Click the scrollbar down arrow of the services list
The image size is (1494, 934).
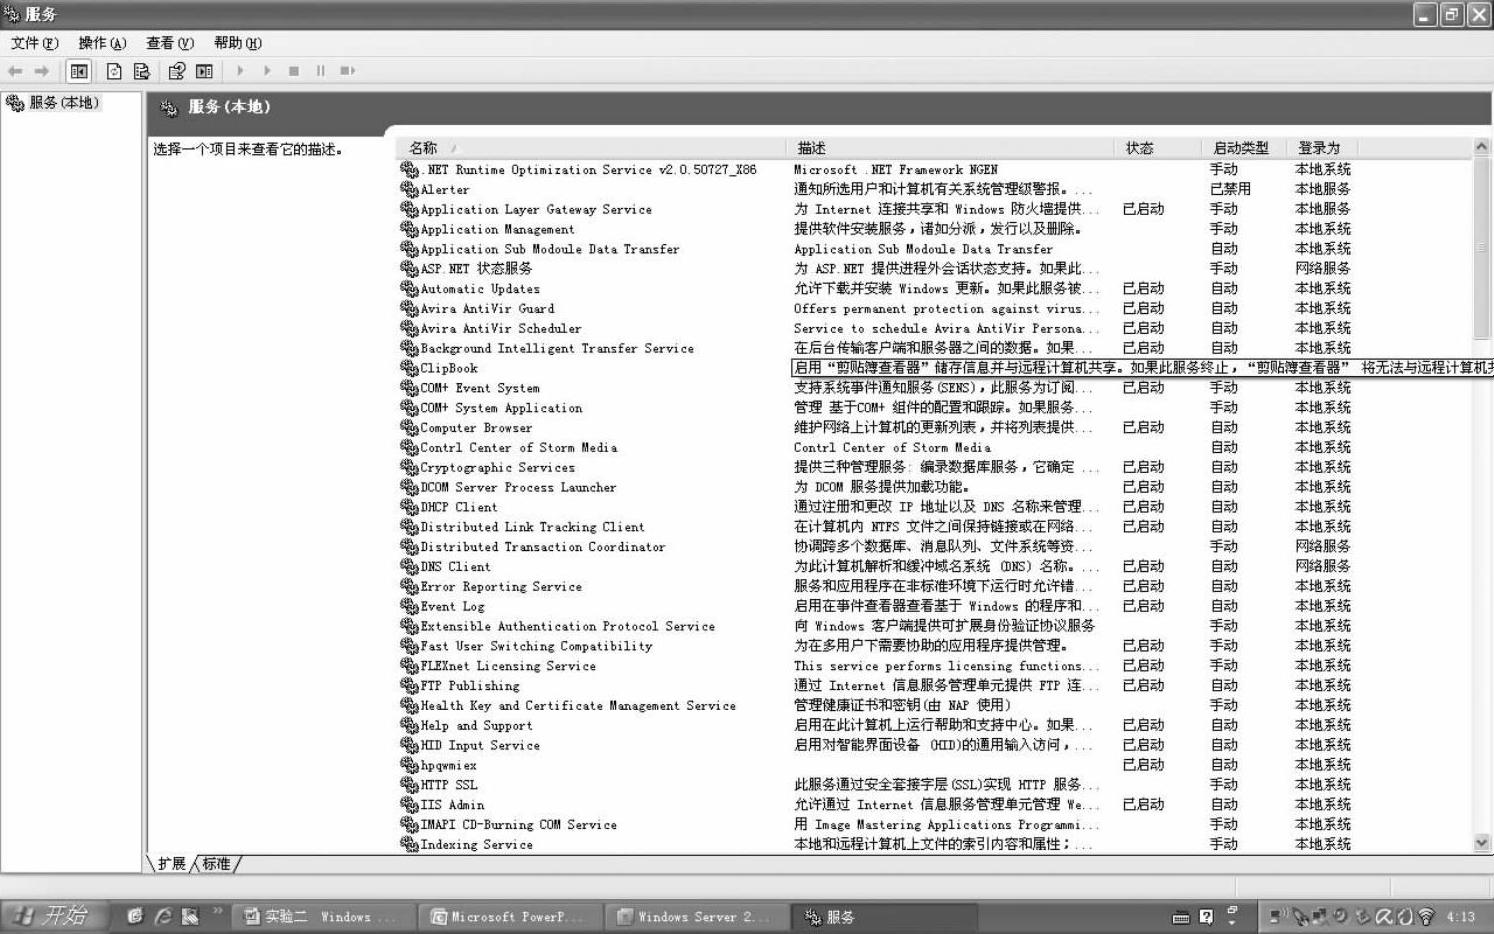[x=1482, y=843]
